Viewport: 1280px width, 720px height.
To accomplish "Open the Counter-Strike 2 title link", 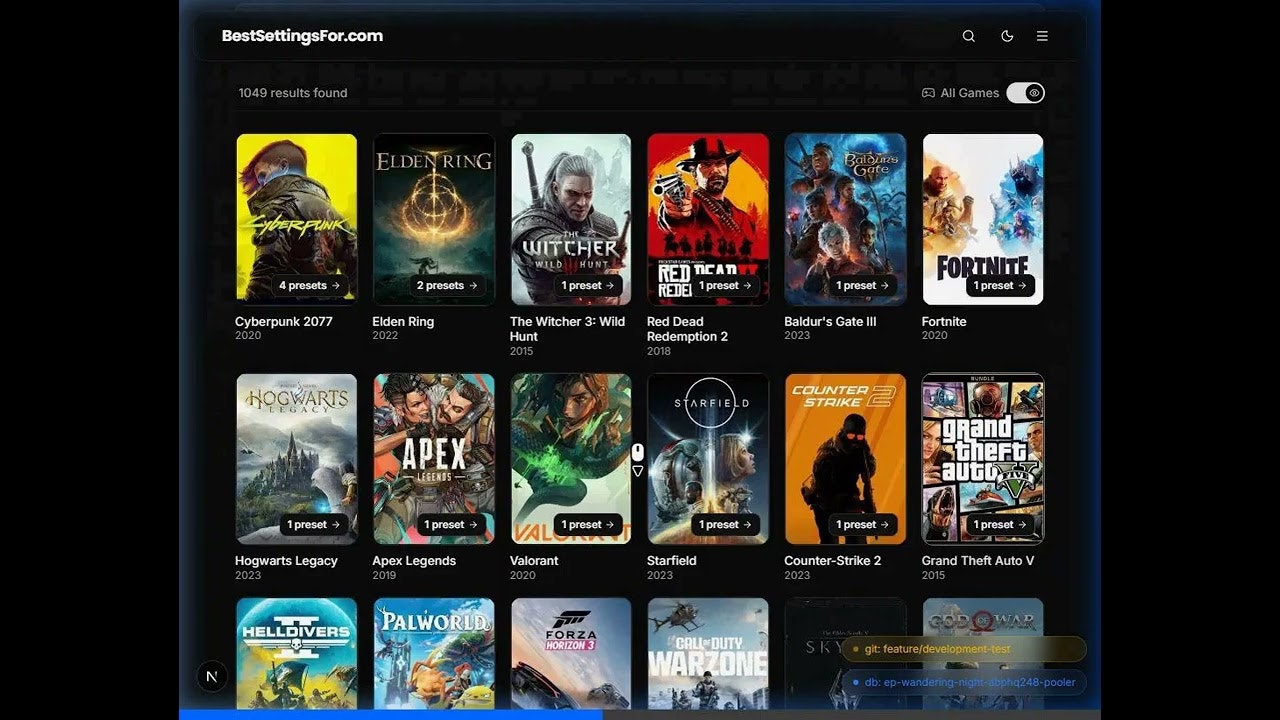I will coord(833,561).
